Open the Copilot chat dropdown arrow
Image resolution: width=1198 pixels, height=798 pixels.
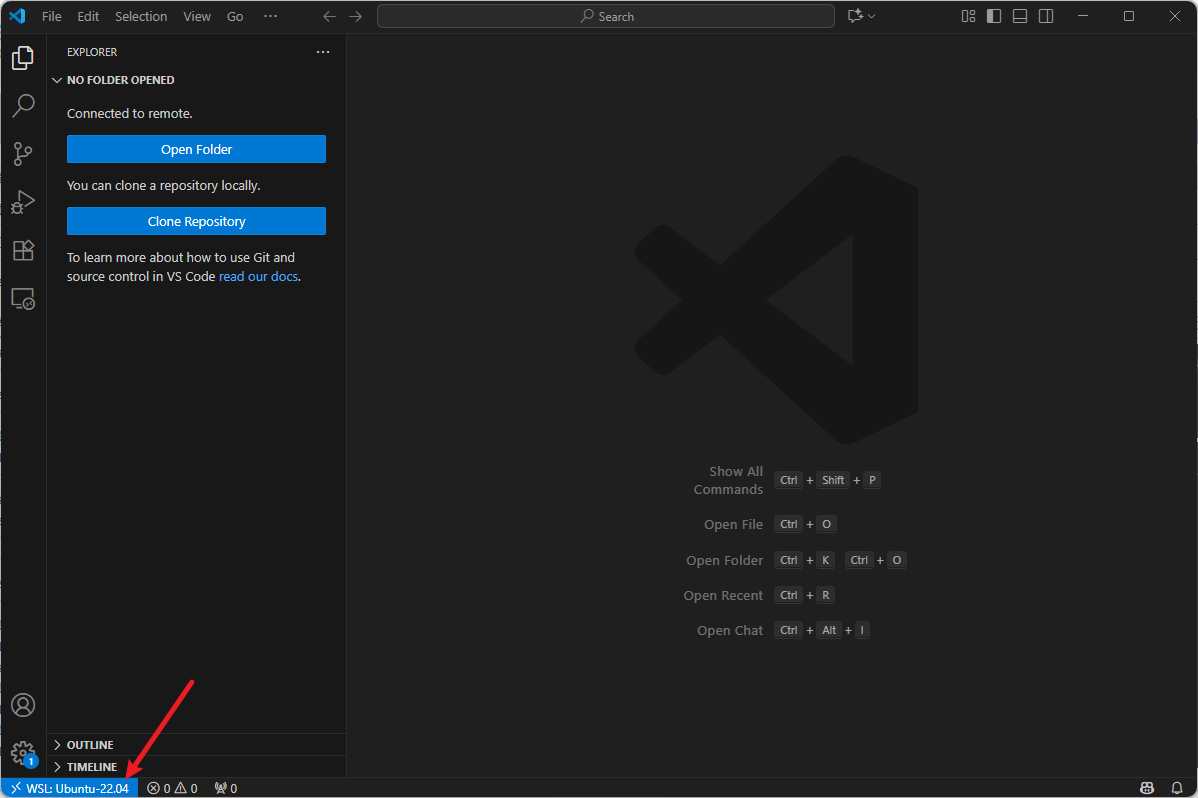pos(872,16)
